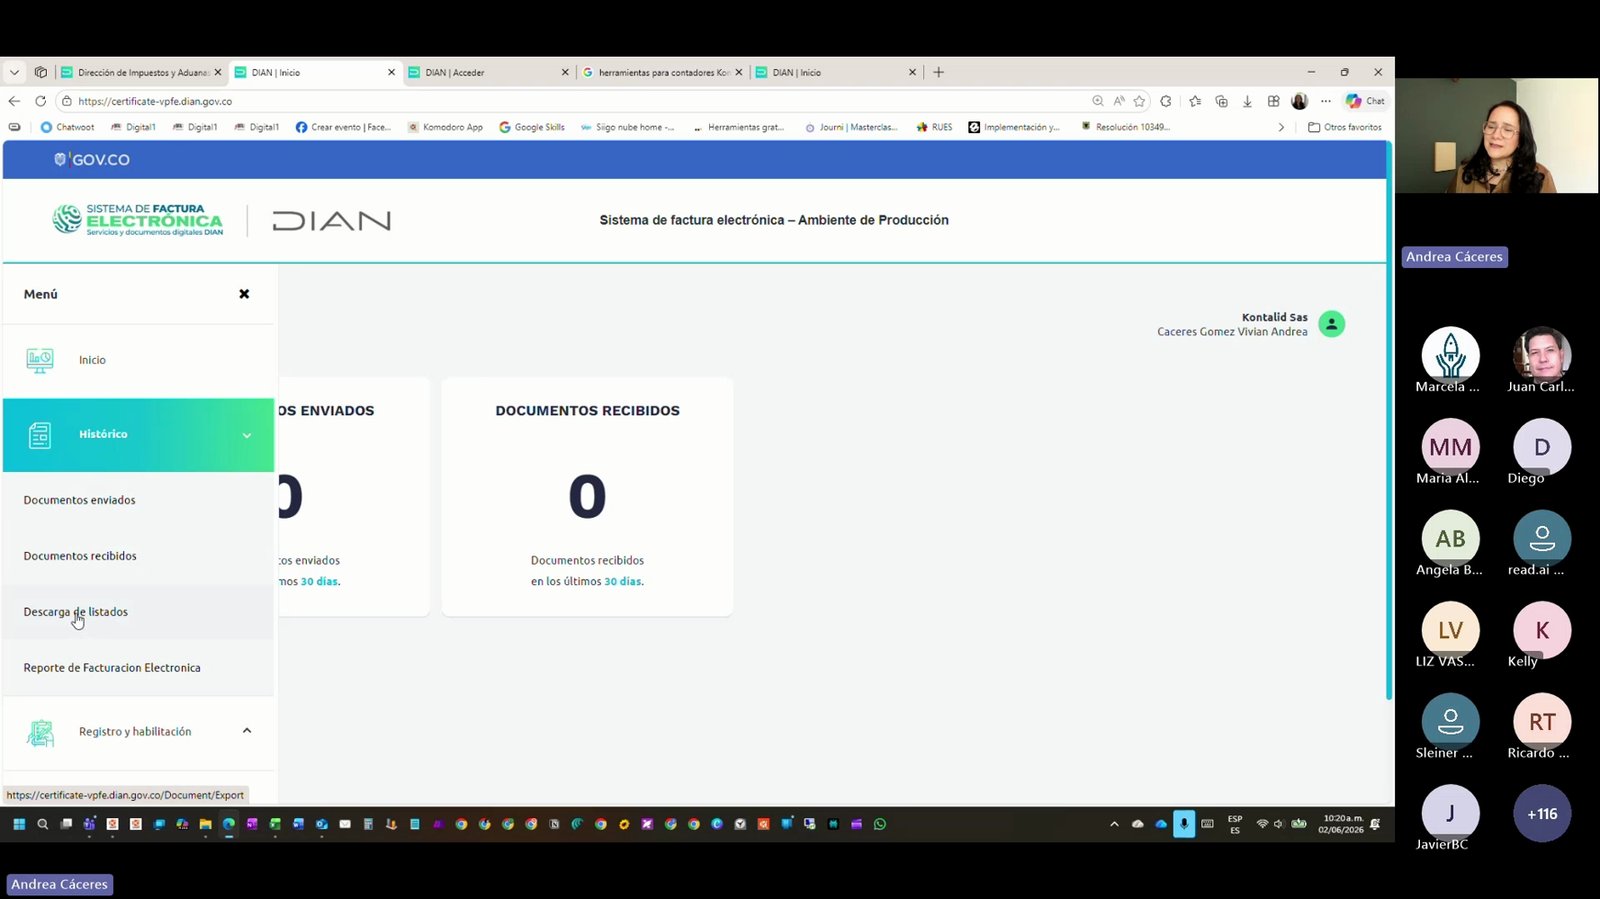Switch to DIAN | Acceder tab

pyautogui.click(x=488, y=72)
